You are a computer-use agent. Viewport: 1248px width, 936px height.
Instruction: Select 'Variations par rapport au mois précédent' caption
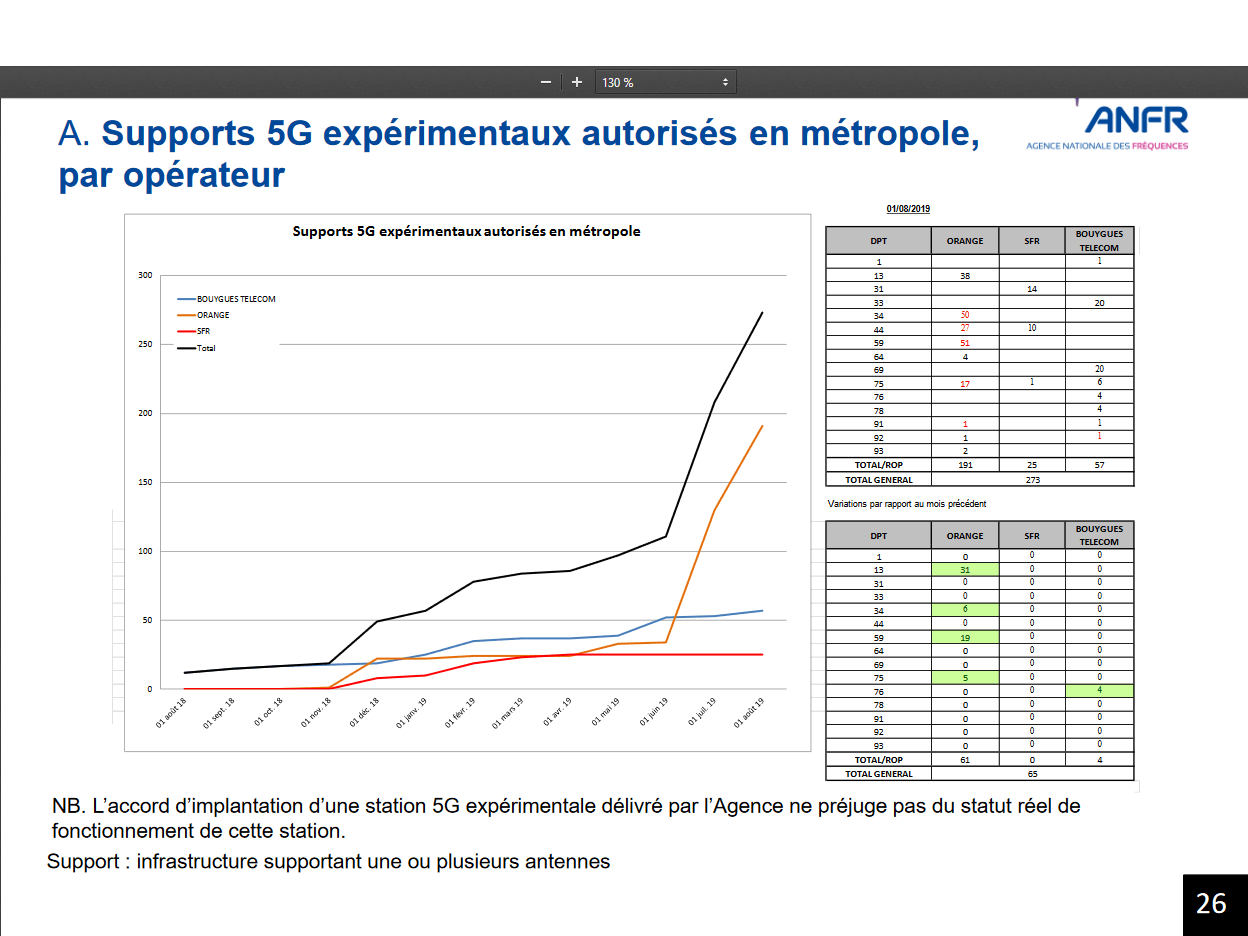tap(907, 503)
